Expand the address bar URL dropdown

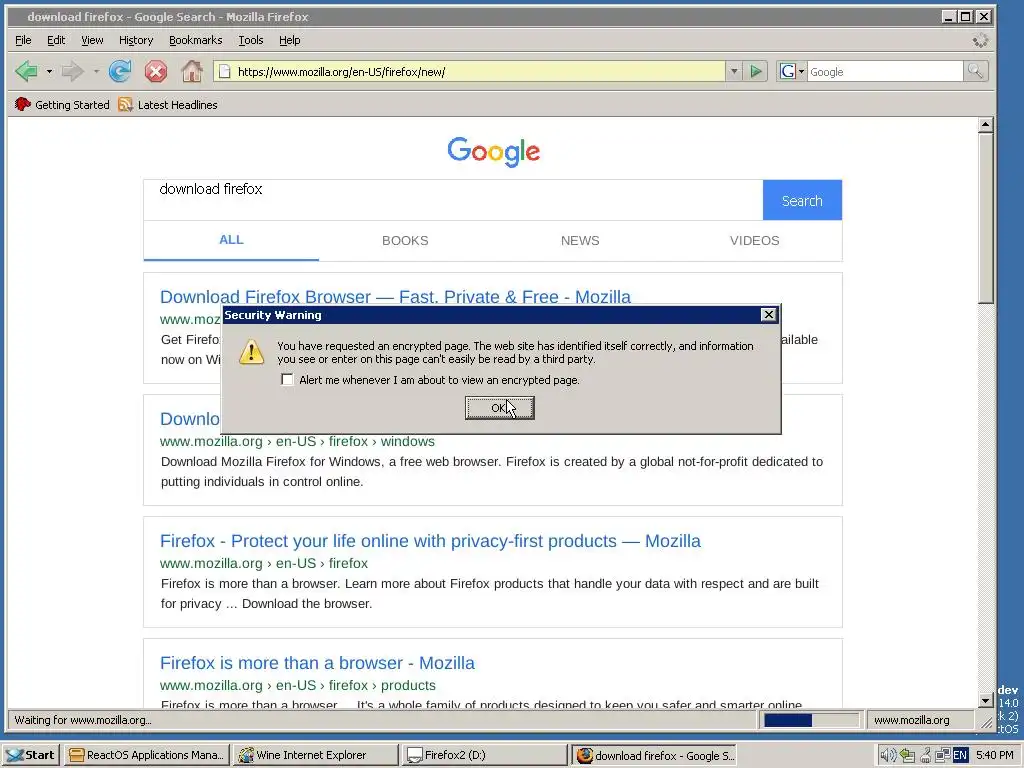click(x=734, y=71)
